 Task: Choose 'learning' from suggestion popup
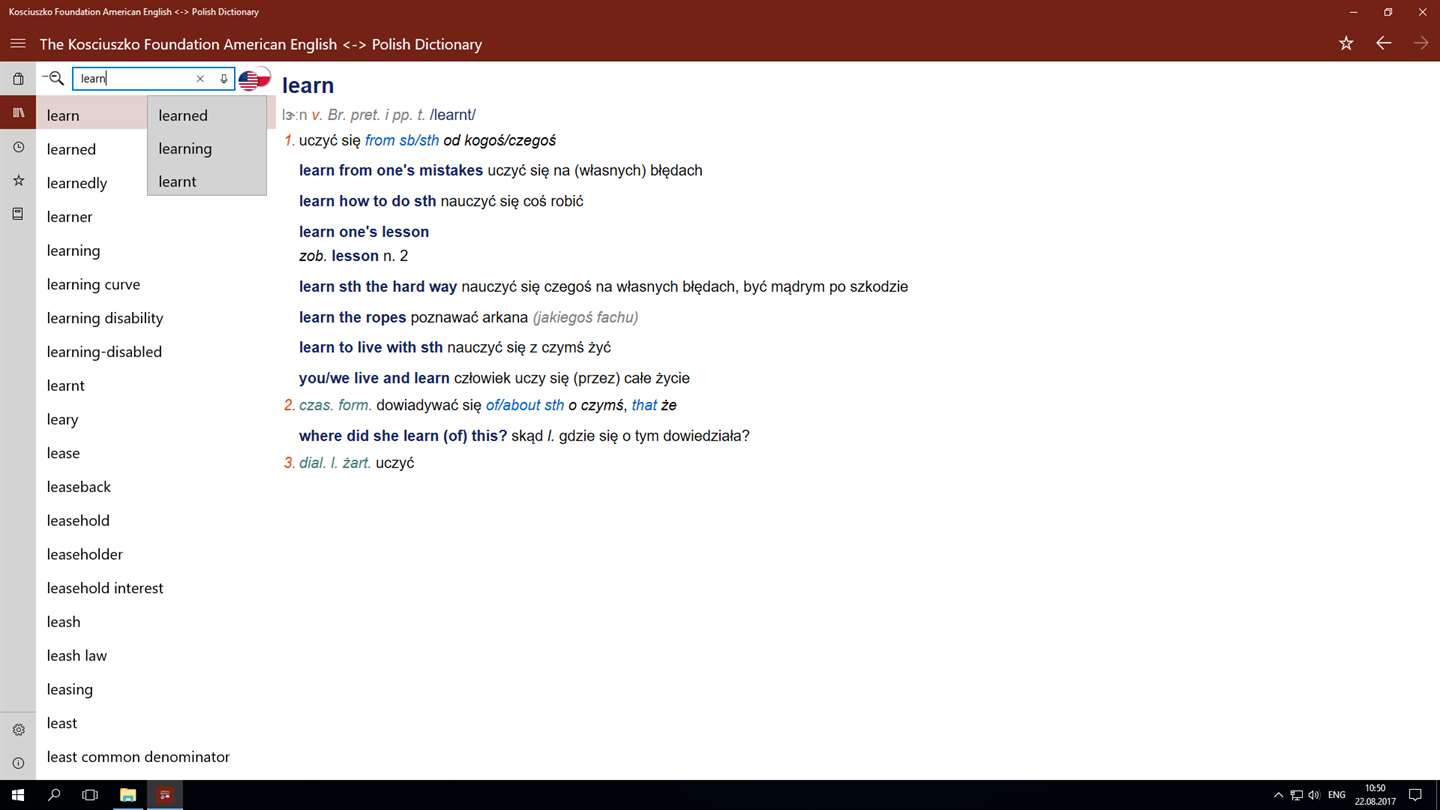pyautogui.click(x=207, y=148)
